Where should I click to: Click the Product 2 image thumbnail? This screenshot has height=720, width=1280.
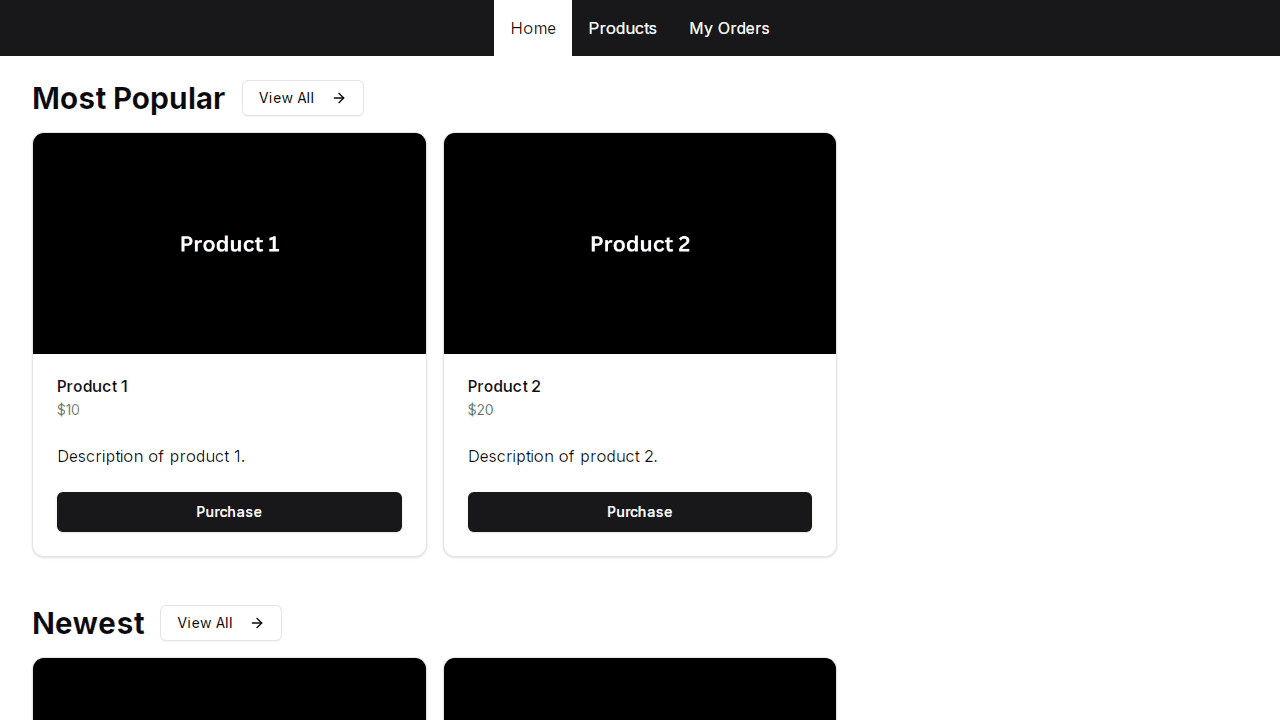640,244
